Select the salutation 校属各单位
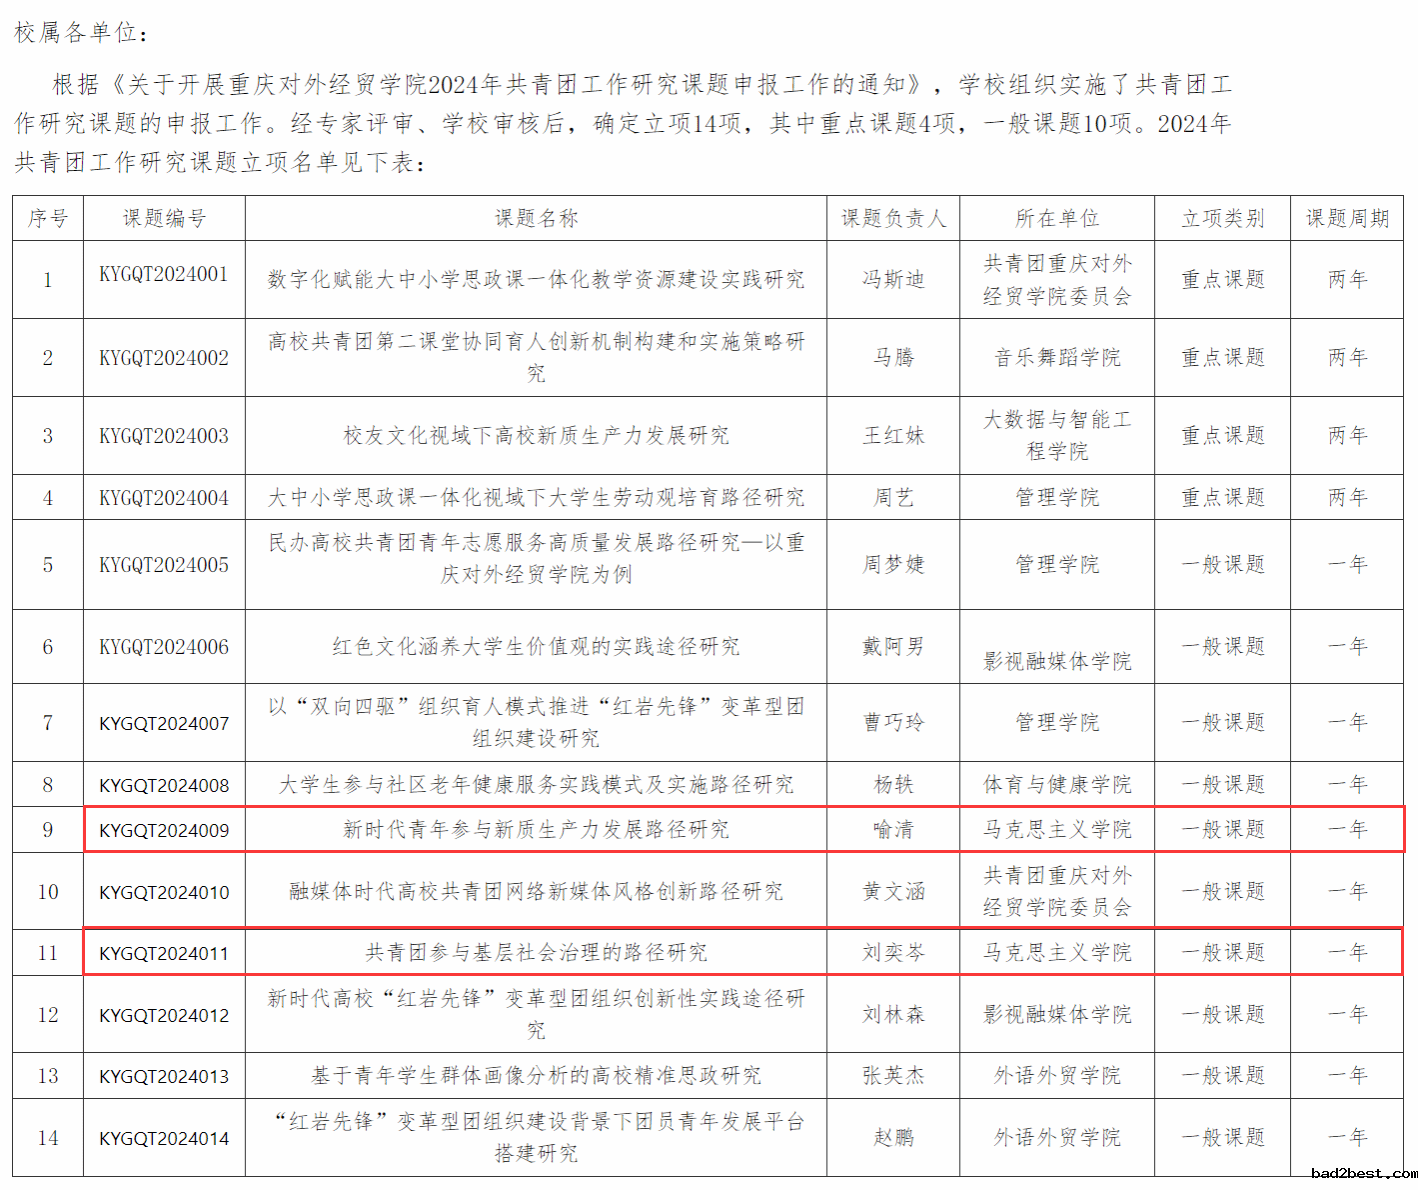 (x=75, y=33)
